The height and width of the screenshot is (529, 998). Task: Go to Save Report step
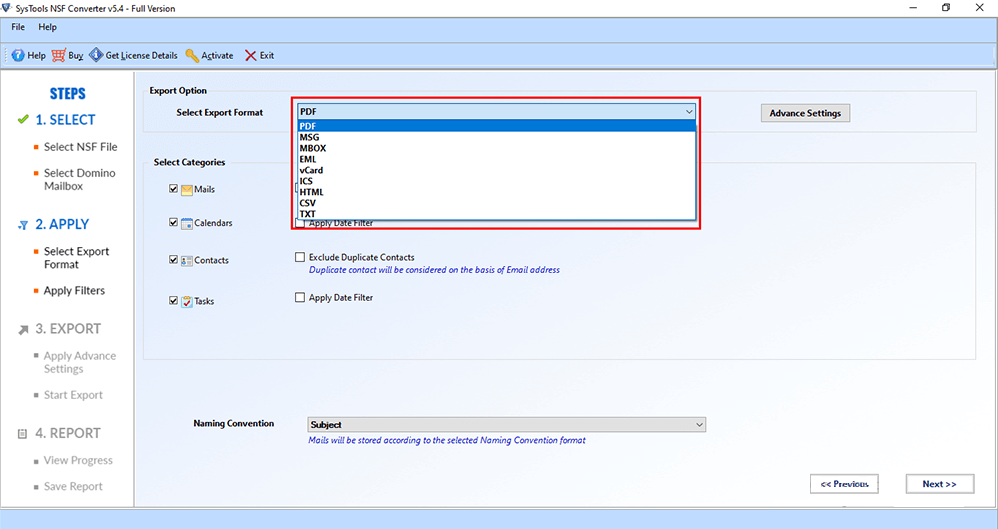[73, 486]
